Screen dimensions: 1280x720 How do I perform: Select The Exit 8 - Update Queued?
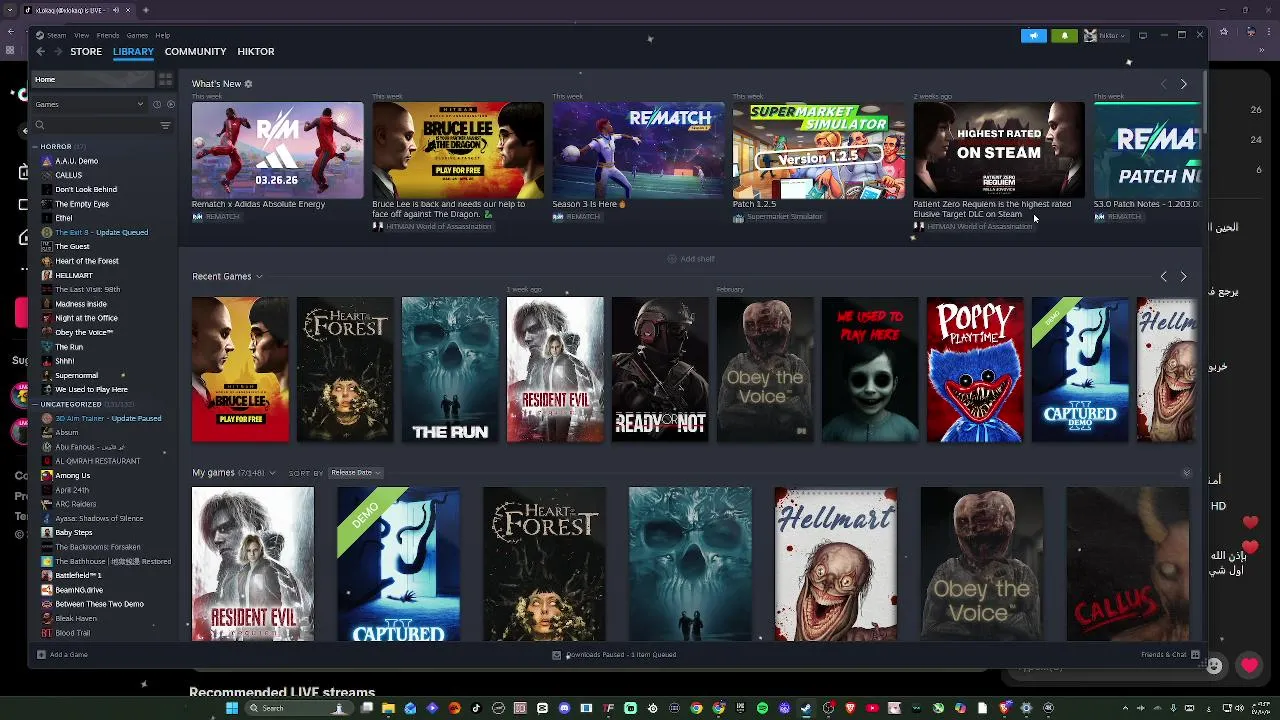coord(103,232)
